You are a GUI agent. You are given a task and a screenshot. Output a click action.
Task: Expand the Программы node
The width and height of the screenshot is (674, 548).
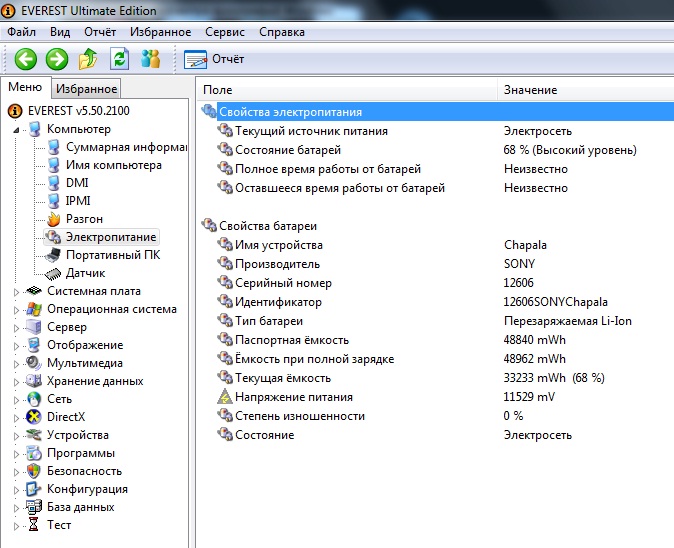[x=16, y=454]
